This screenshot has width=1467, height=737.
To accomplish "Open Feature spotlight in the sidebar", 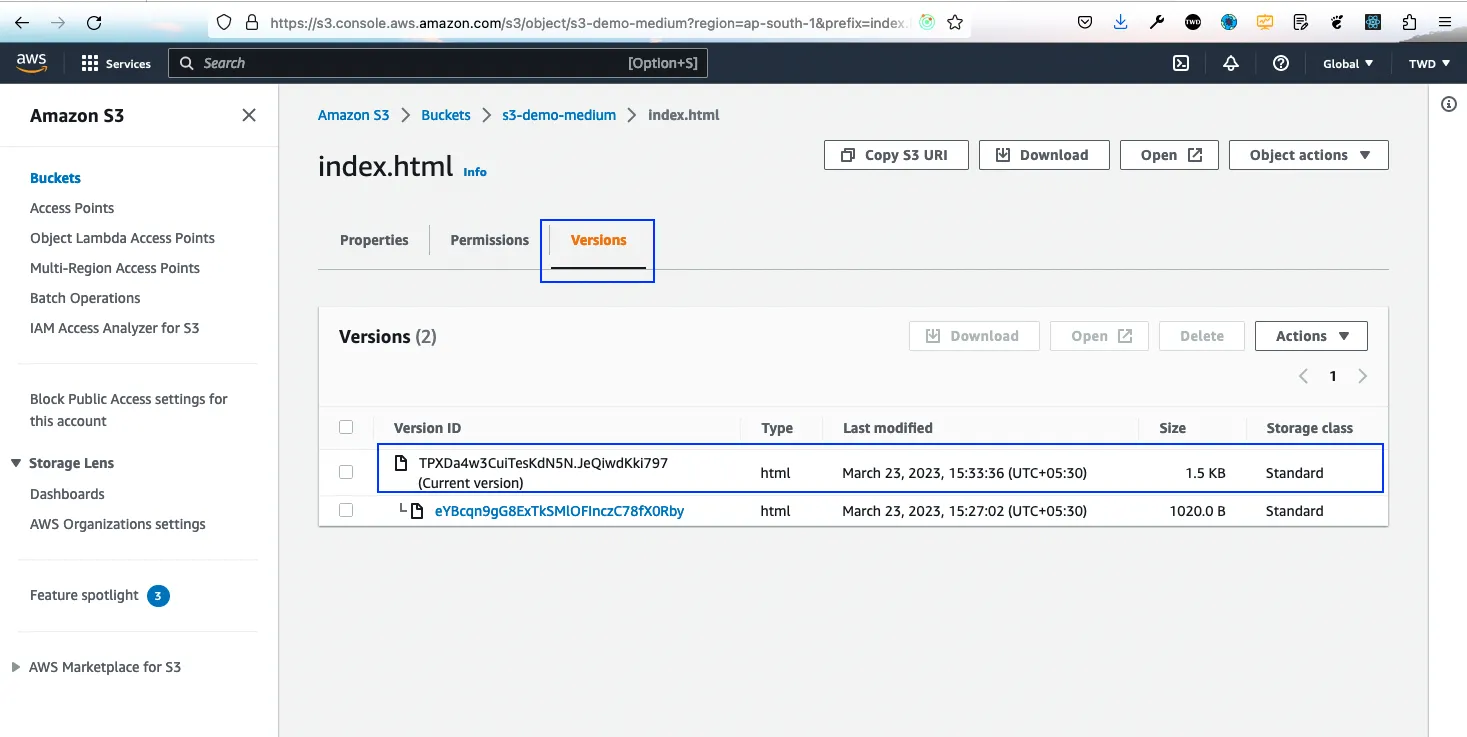I will click(84, 595).
